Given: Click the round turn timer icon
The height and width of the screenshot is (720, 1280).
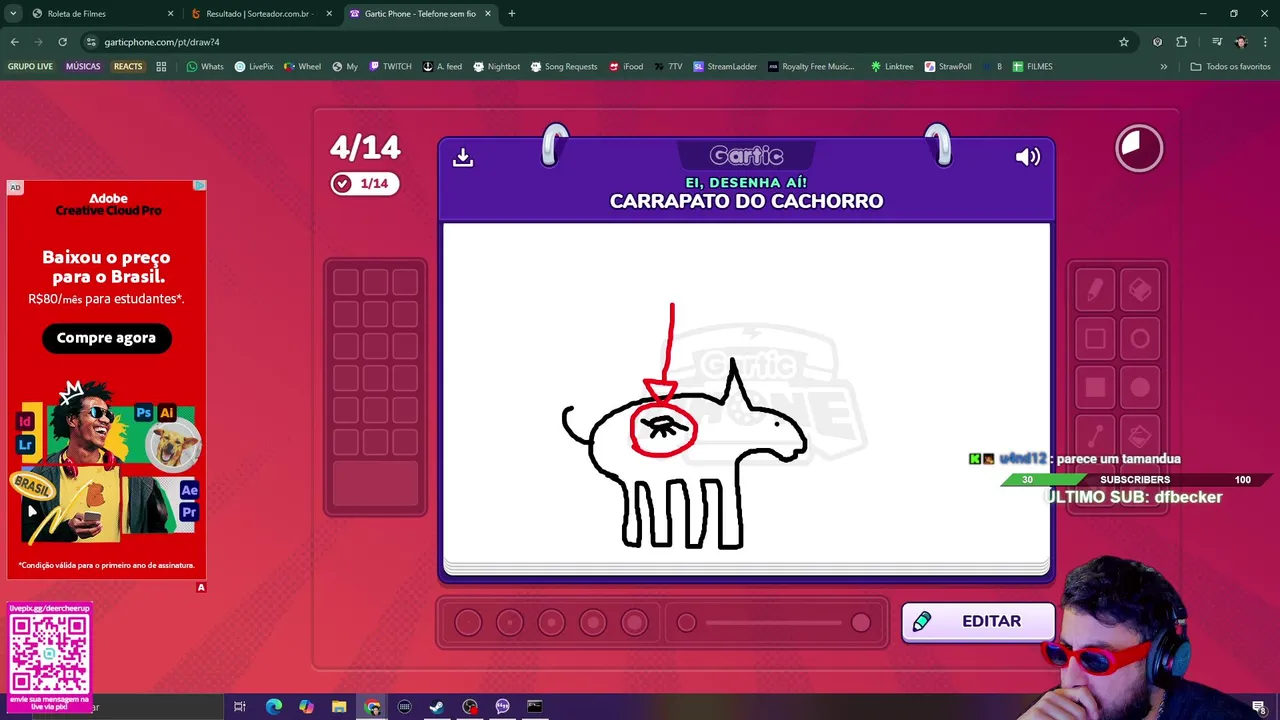Looking at the screenshot, I should point(1139,148).
